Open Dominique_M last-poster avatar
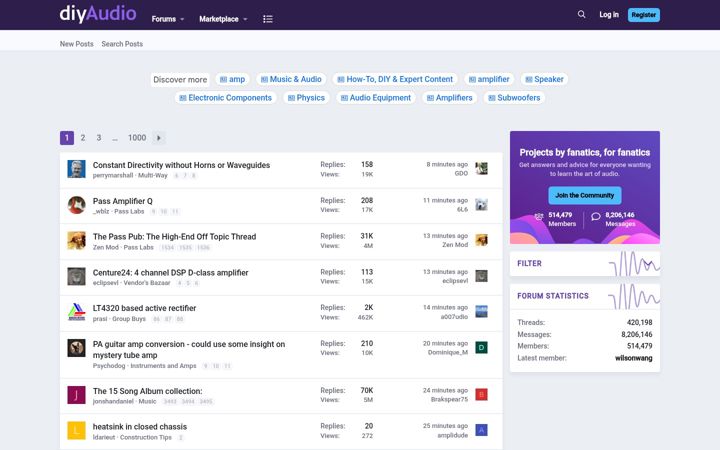The image size is (720, 450). click(x=481, y=348)
